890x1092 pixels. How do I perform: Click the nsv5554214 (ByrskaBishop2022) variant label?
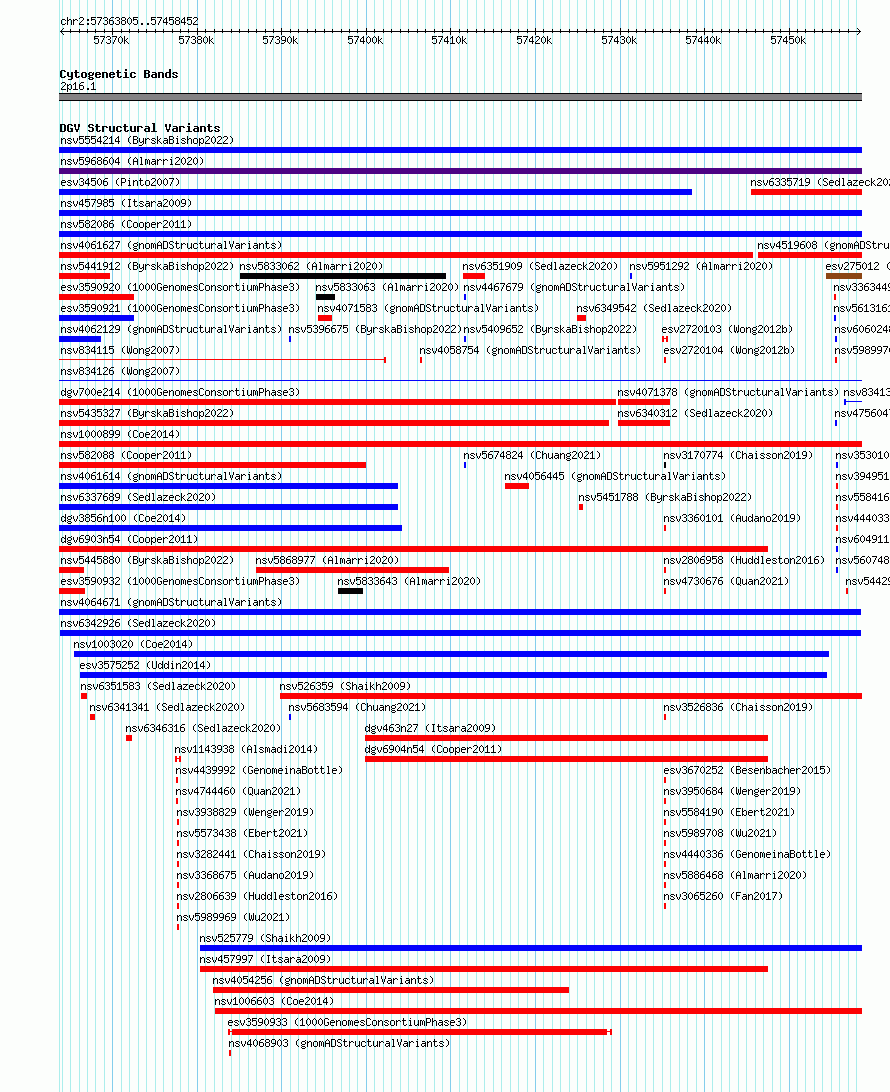pyautogui.click(x=147, y=140)
